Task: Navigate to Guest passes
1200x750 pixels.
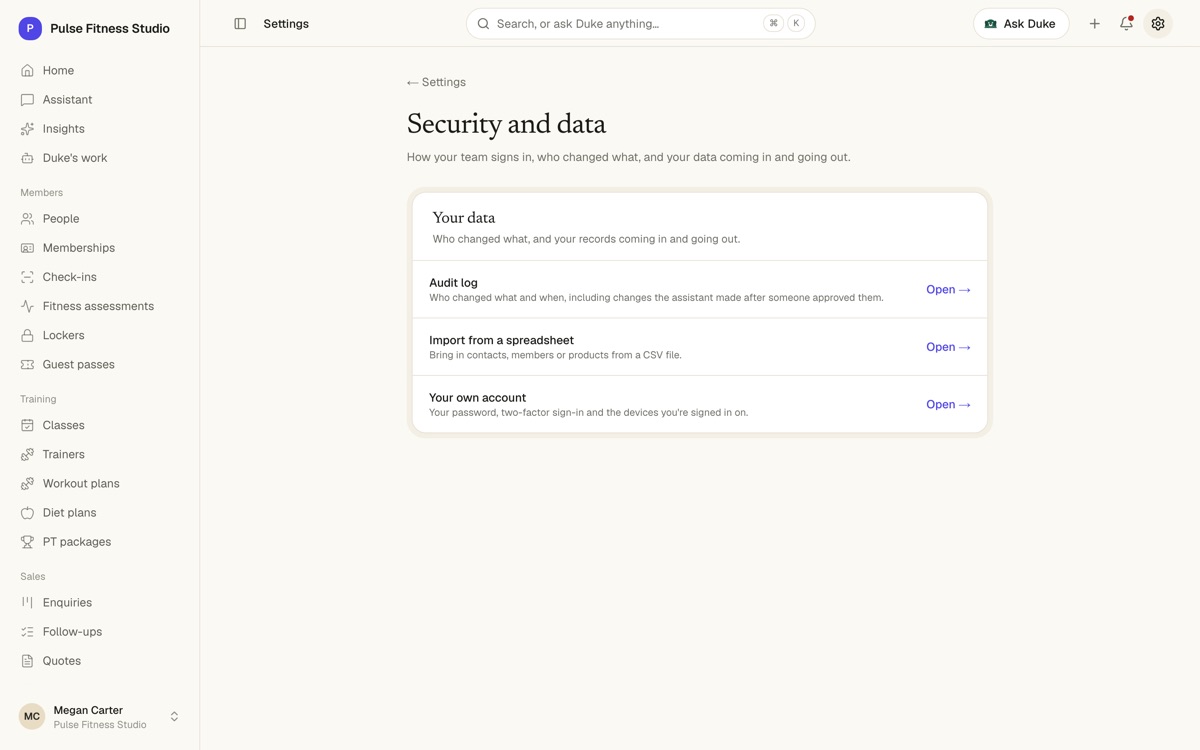Action: point(78,364)
